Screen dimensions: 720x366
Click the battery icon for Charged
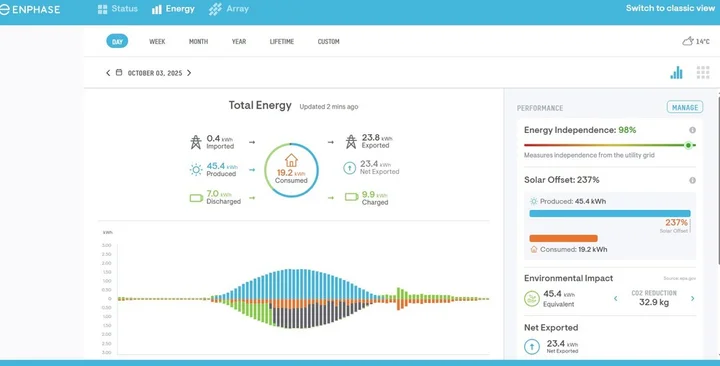(x=352, y=197)
